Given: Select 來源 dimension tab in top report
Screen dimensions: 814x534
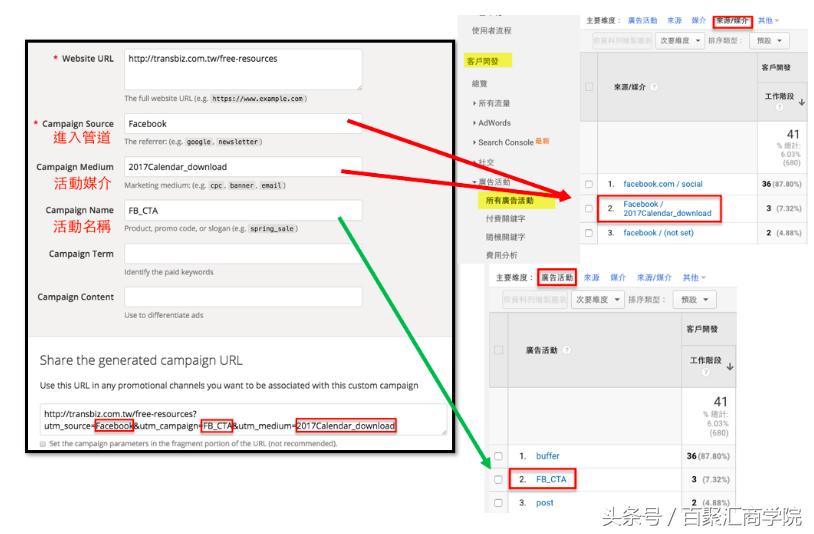Looking at the screenshot, I should pos(674,20).
